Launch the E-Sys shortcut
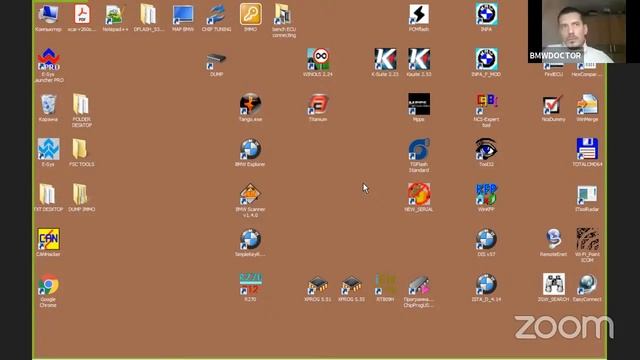The height and width of the screenshot is (360, 640). 48,149
